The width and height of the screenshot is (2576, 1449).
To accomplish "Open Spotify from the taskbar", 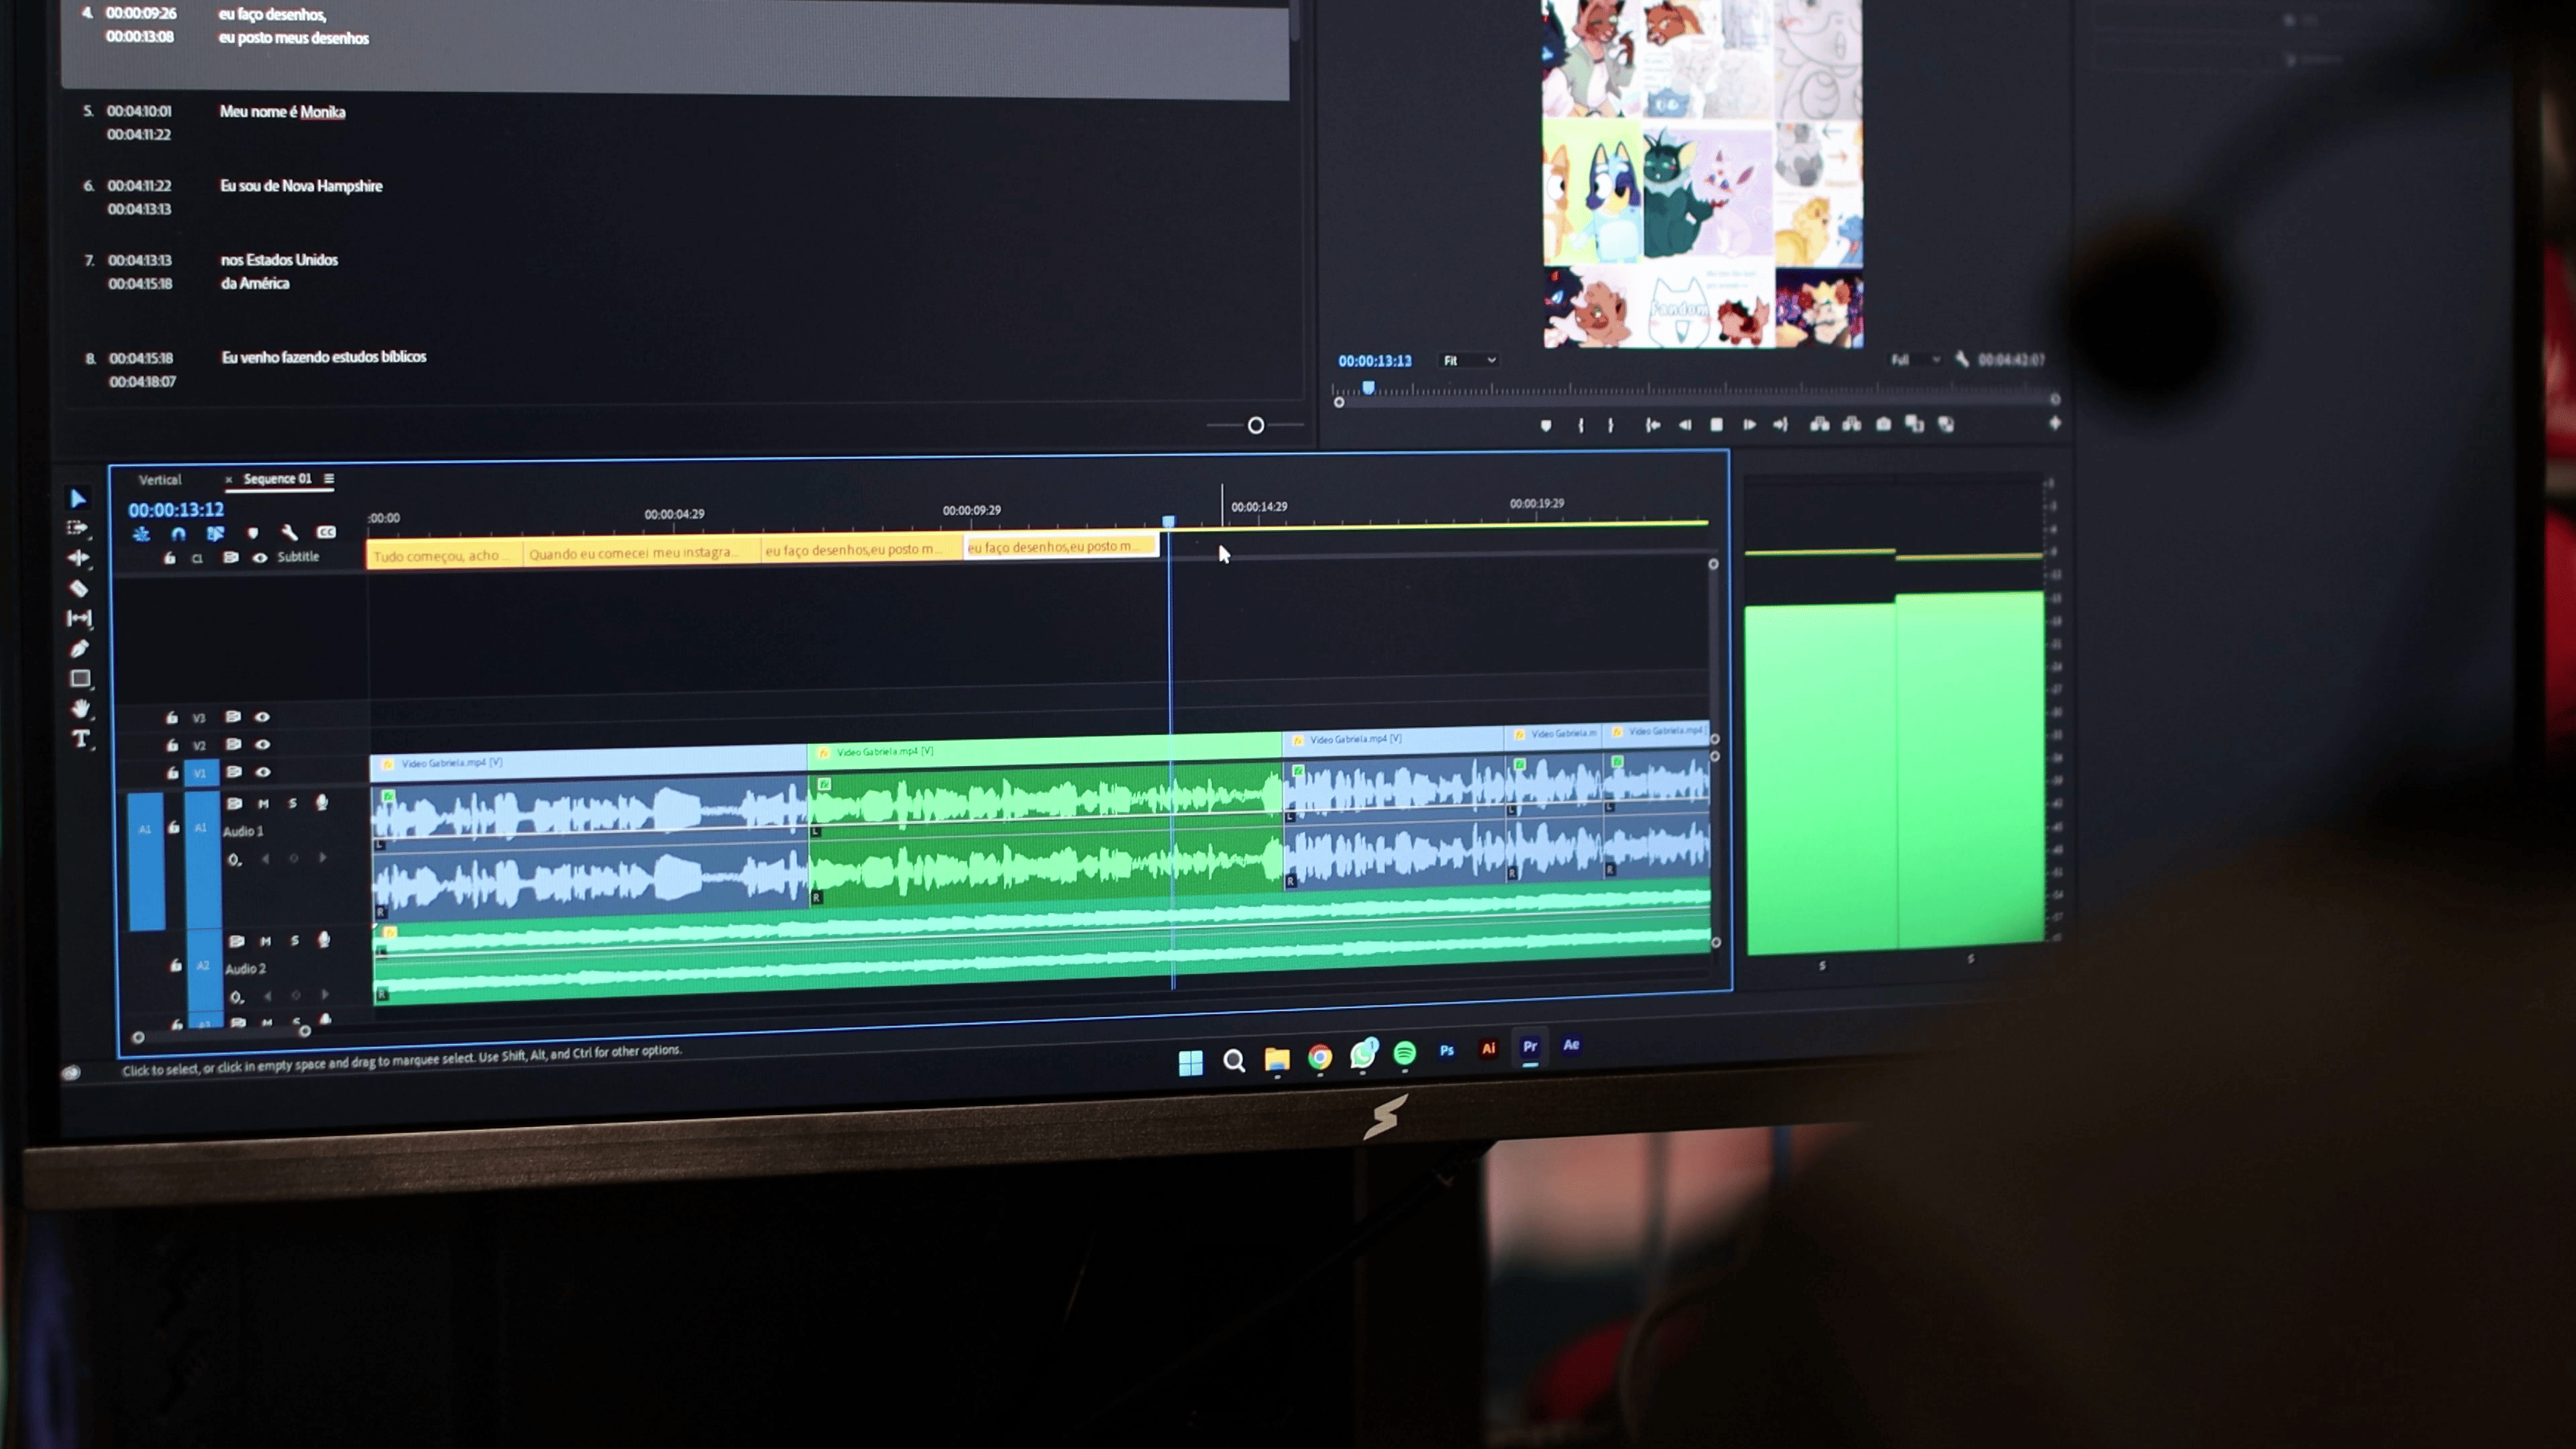I will pos(1404,1053).
